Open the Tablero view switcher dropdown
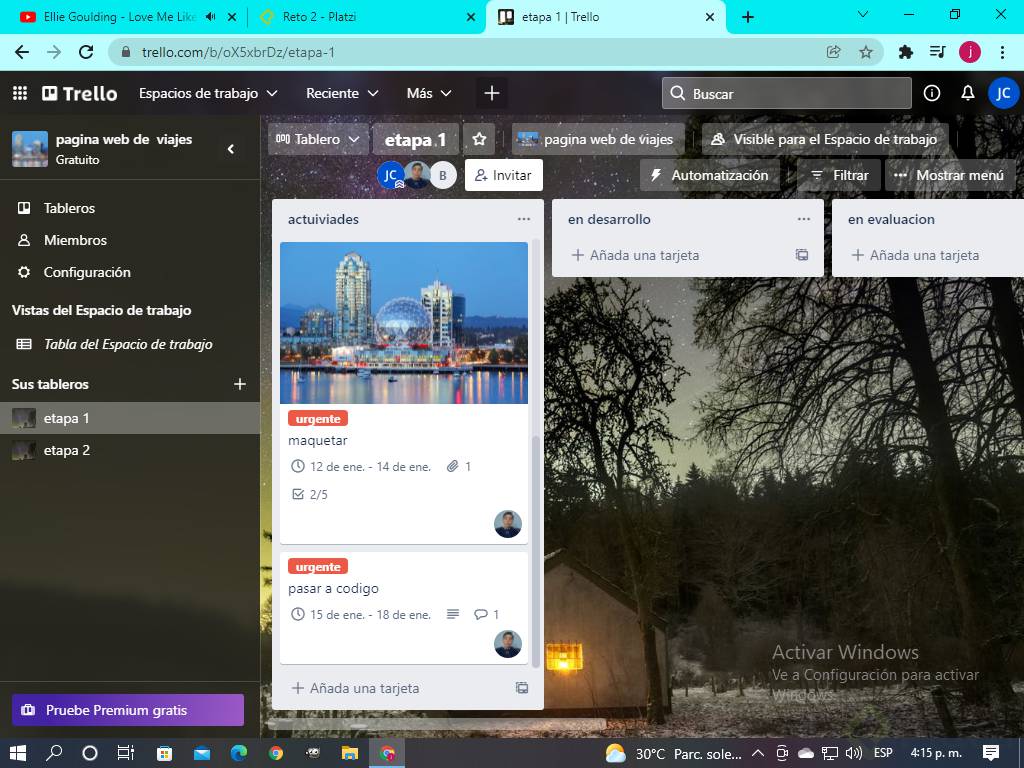Screen dimensions: 1024x768 [318, 139]
